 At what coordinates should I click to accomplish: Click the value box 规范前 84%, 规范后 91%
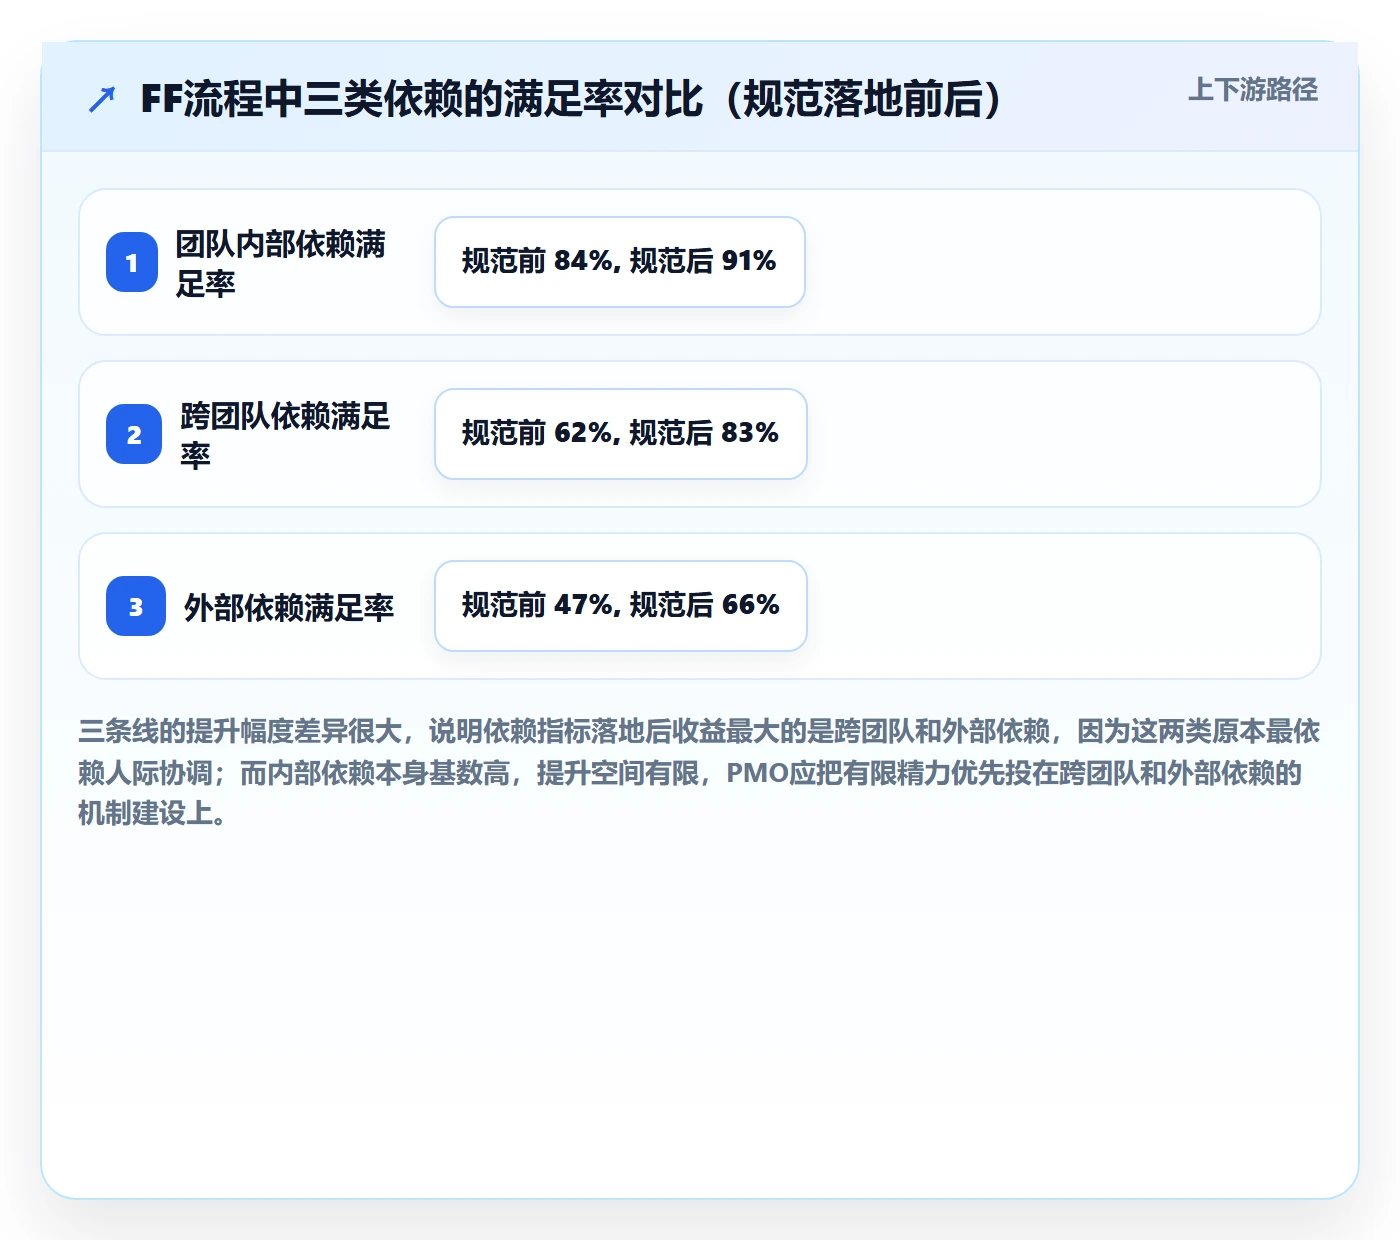point(620,262)
